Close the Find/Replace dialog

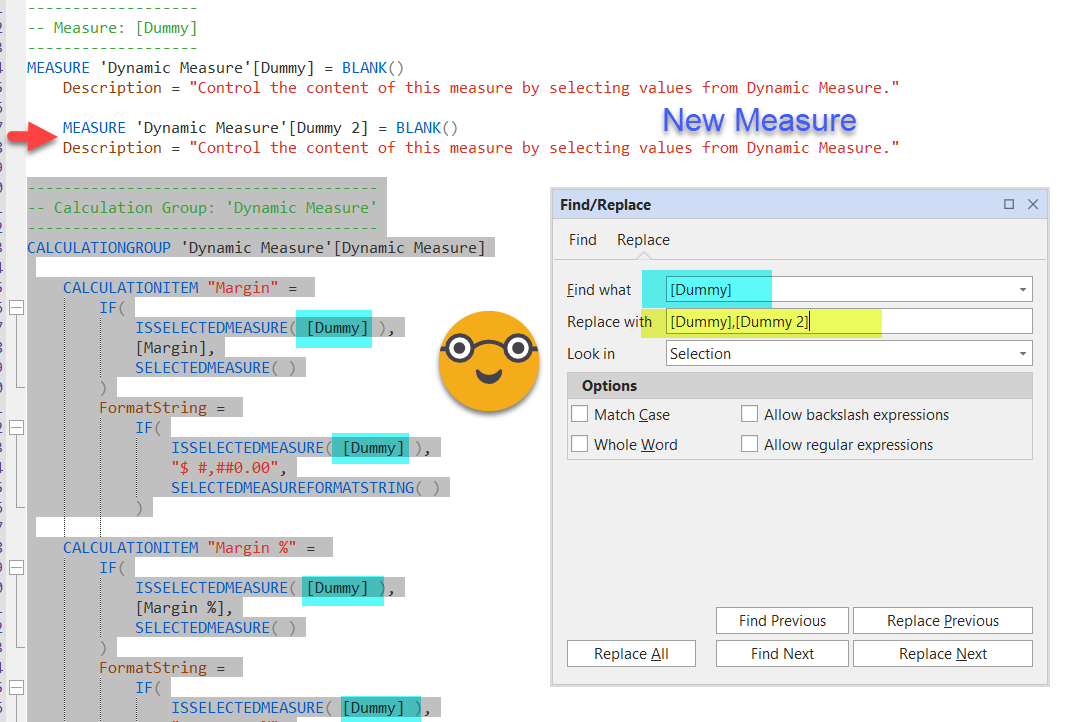tap(1033, 204)
